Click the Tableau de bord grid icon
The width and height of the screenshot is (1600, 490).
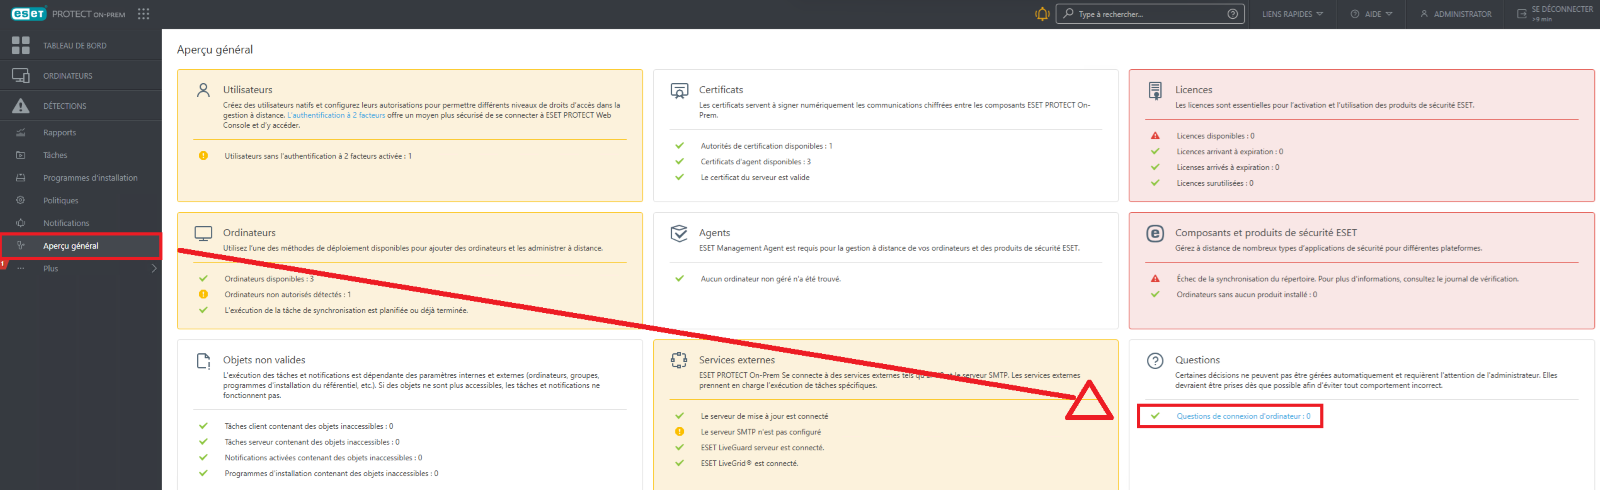[20, 45]
